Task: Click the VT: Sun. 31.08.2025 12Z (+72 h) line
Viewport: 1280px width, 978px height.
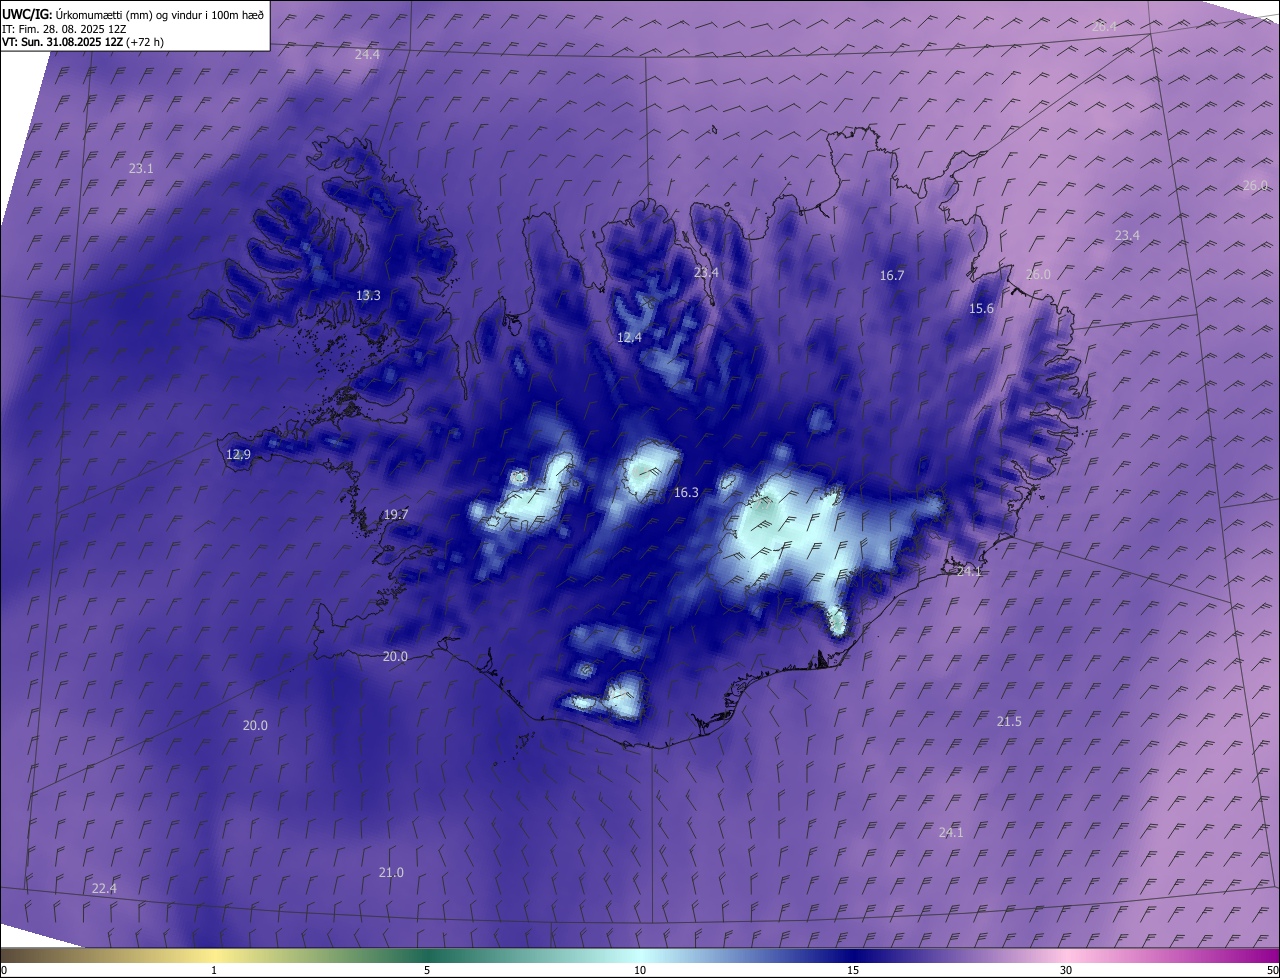Action: (83, 42)
